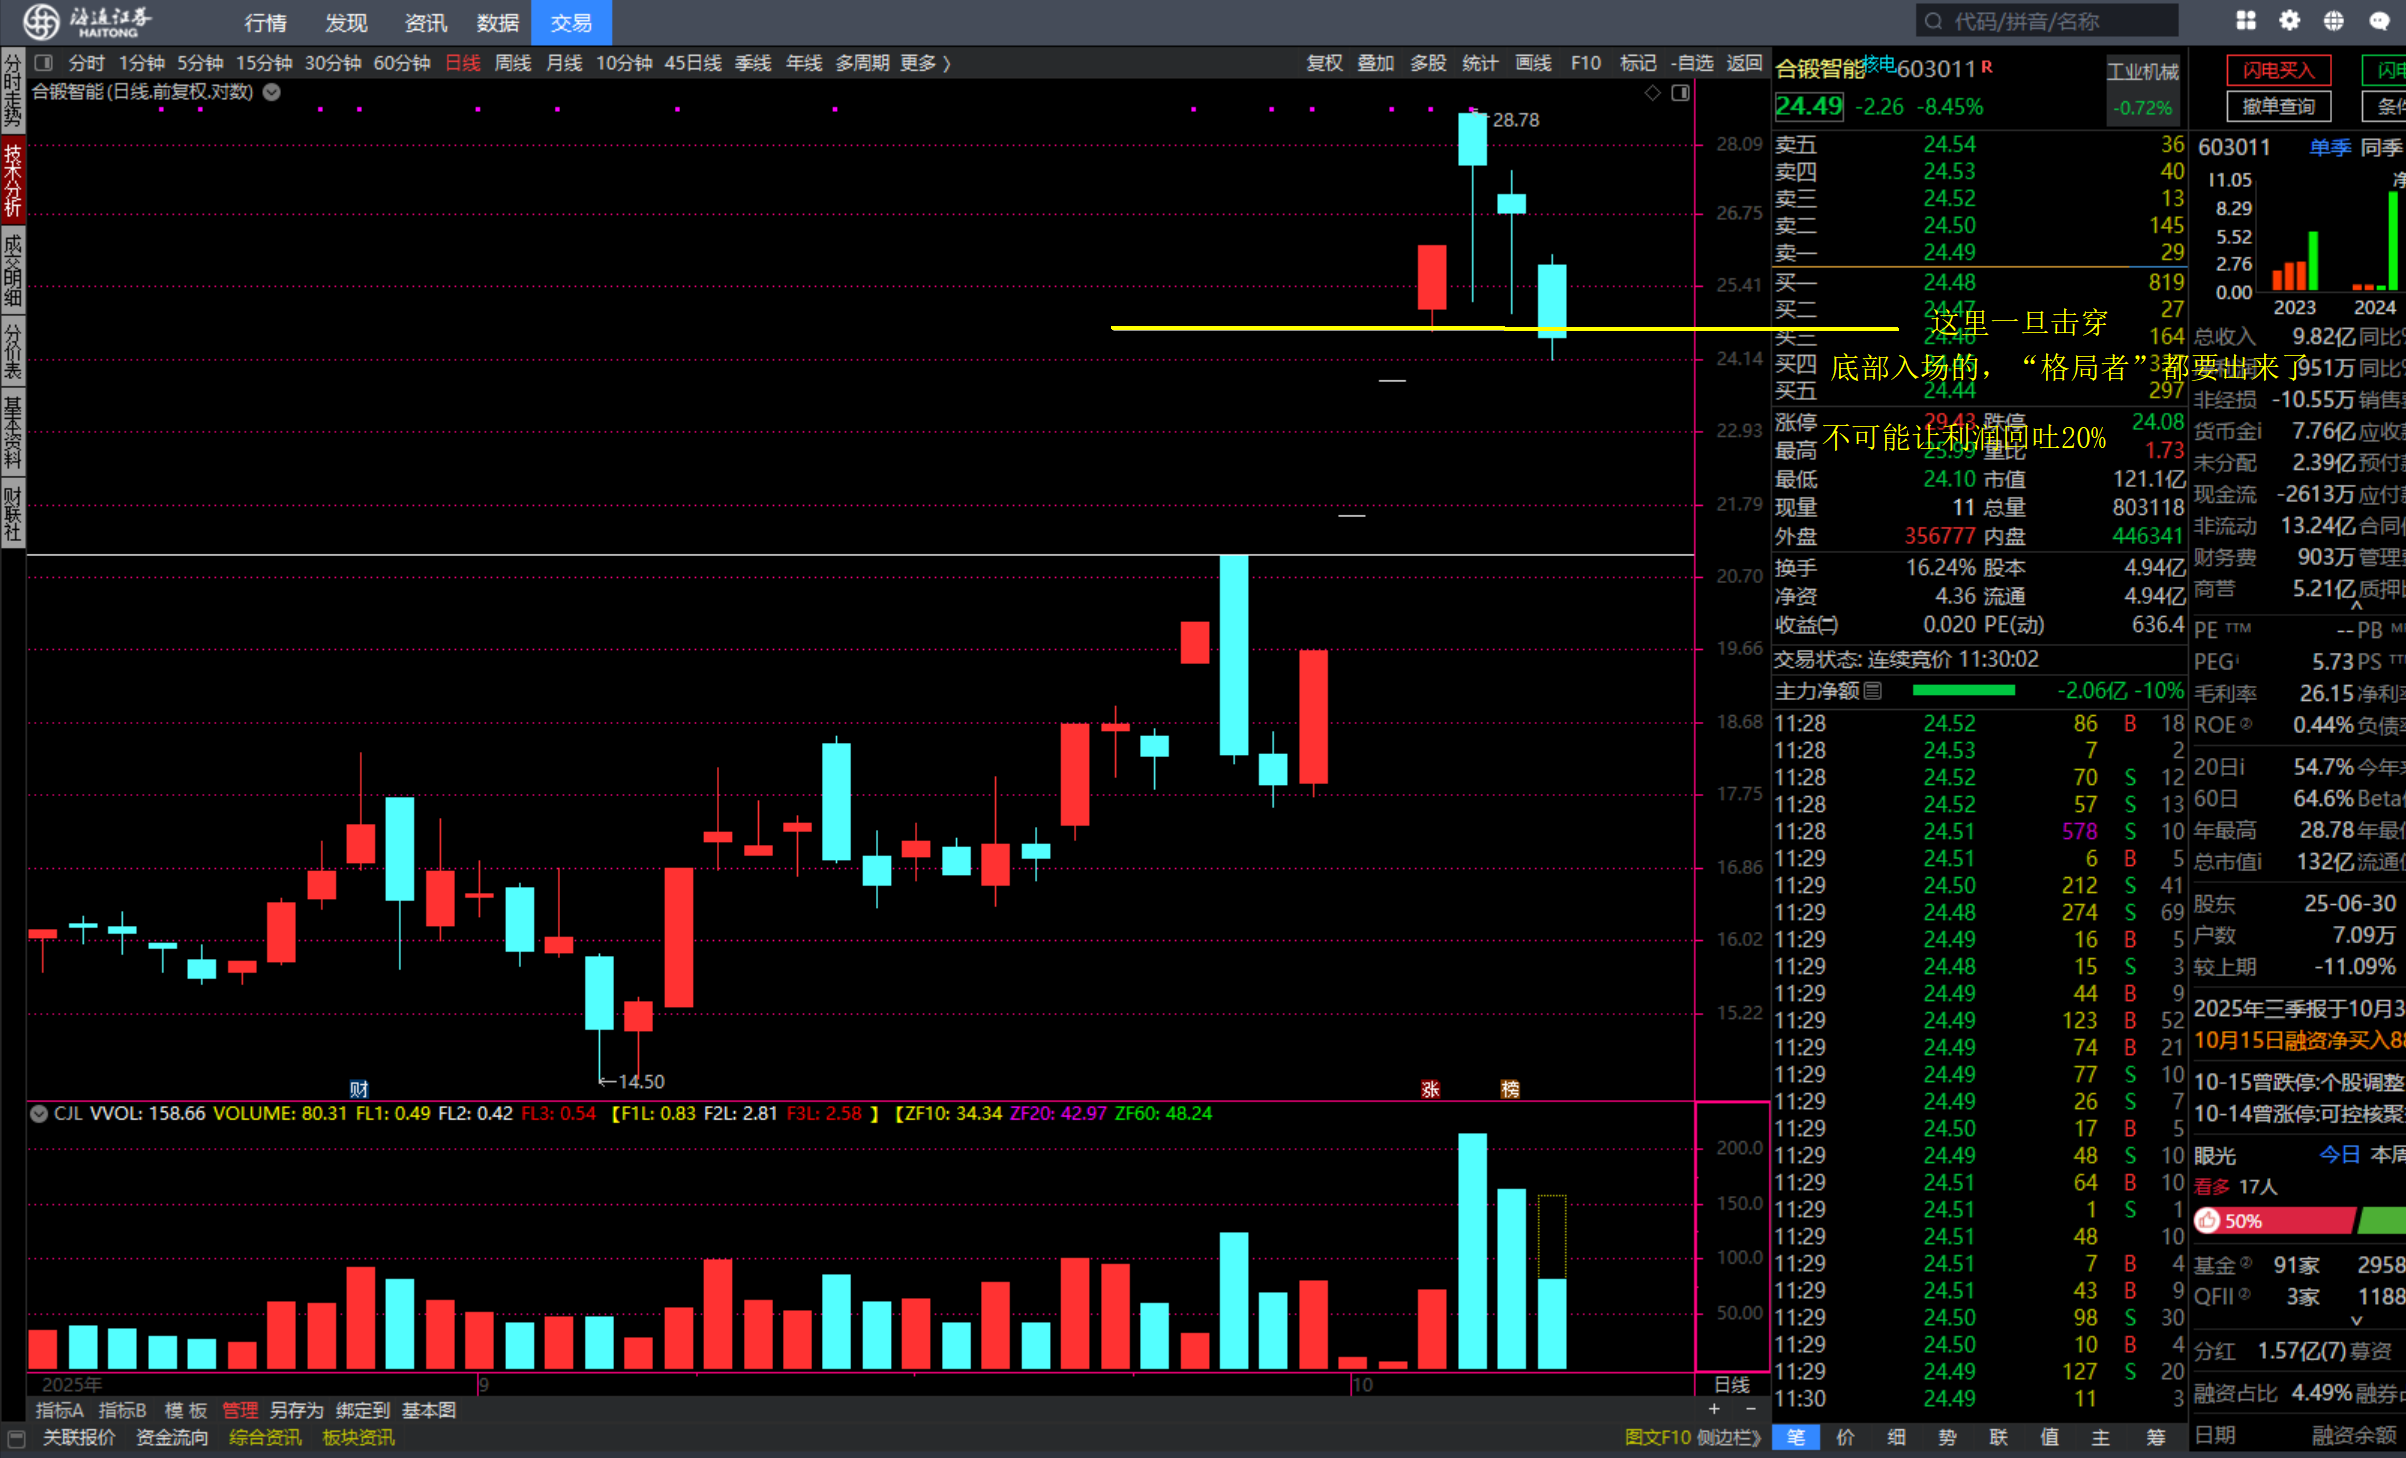Click the 闪电买入 button

(x=2278, y=70)
